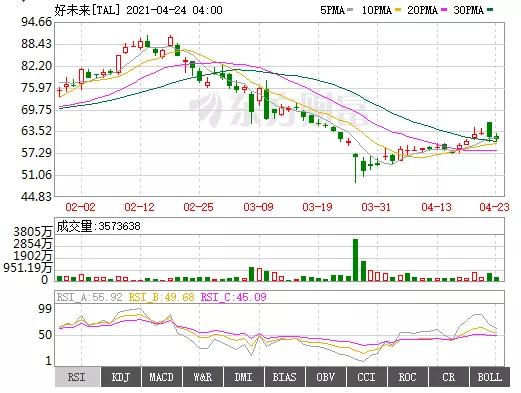Click the 5PMA legend label
Image resolution: width=521 pixels, height=393 pixels.
(x=332, y=10)
